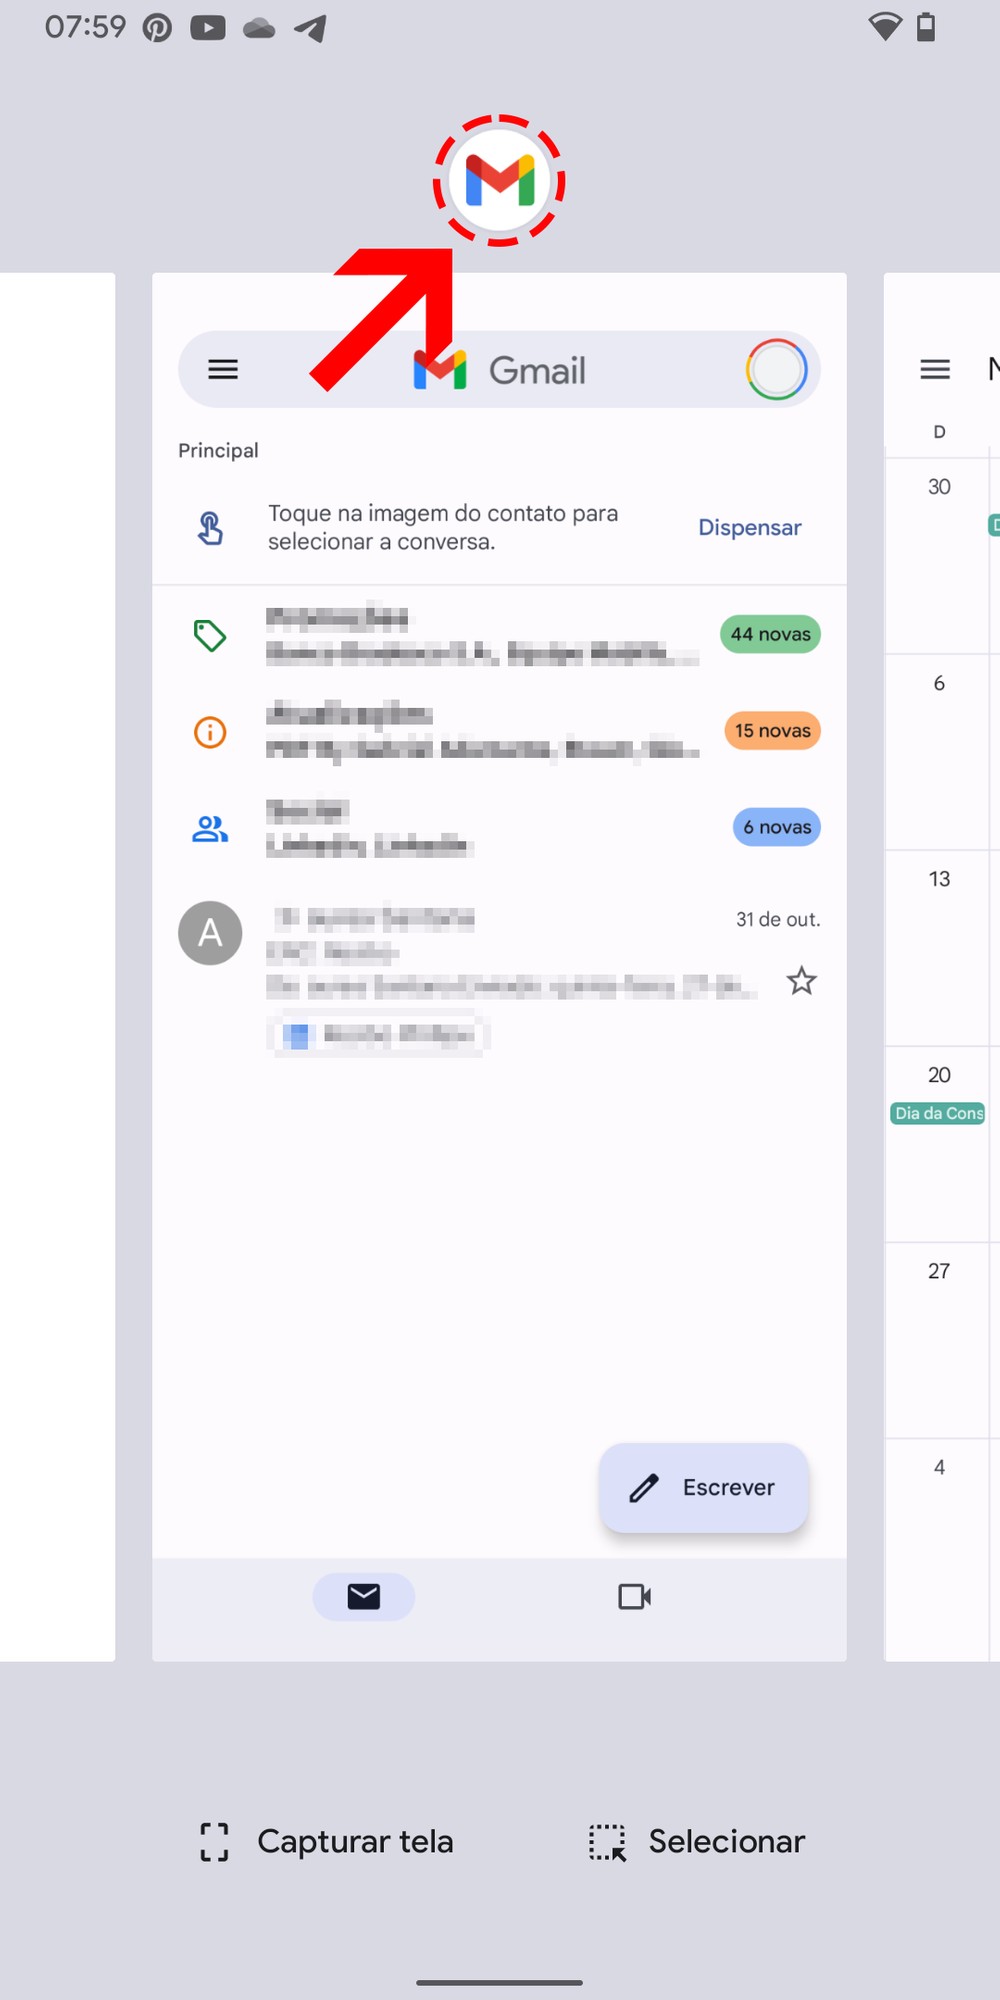
Task: Tap the Selecionar option
Action: [x=697, y=1842]
